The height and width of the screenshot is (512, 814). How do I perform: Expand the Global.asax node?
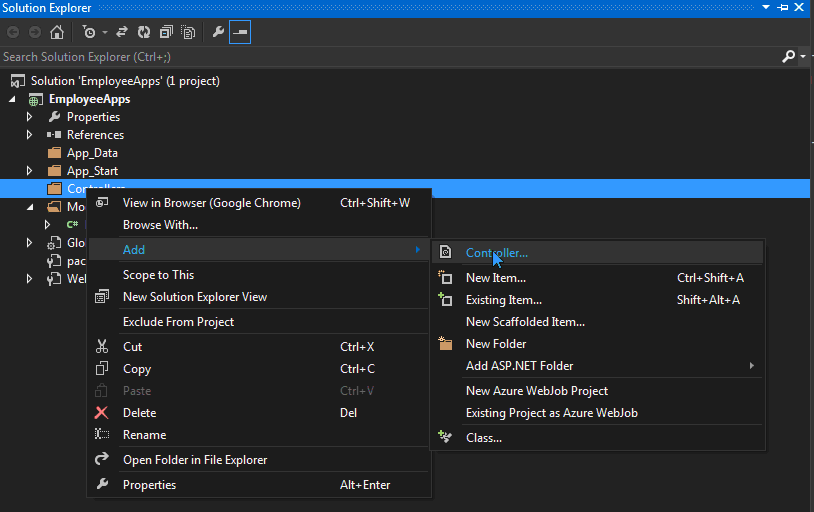pyautogui.click(x=30, y=242)
